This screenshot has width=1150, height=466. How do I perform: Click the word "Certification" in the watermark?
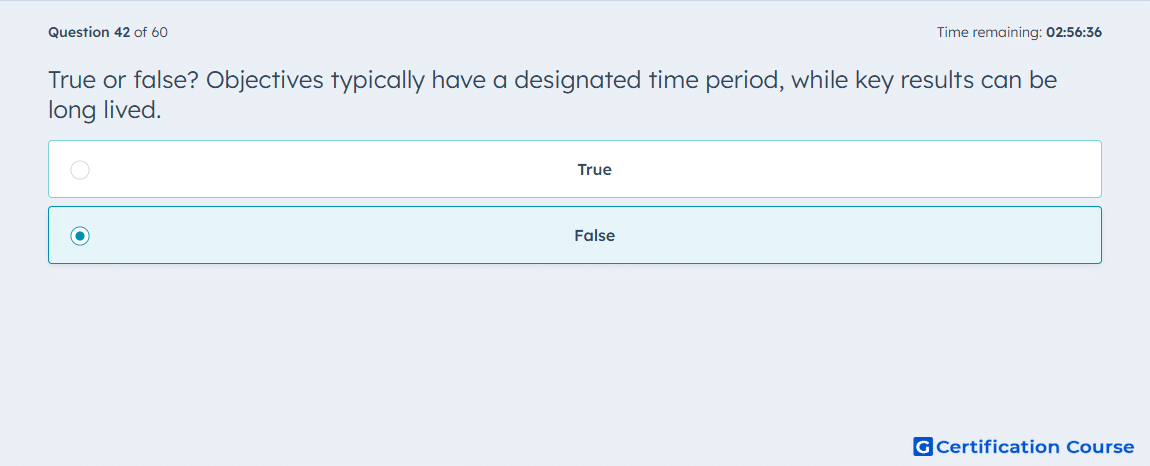pos(999,446)
